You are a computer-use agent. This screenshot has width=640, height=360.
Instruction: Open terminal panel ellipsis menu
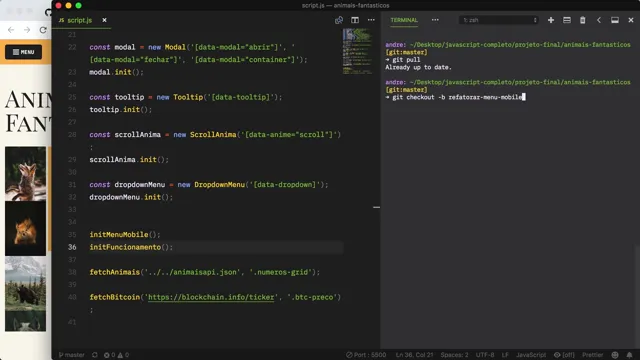435,20
